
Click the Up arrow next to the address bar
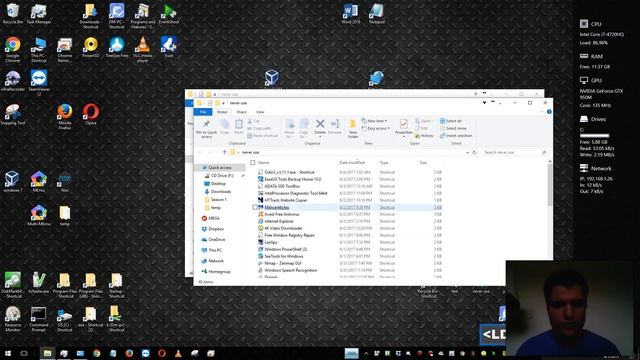pyautogui.click(x=224, y=152)
